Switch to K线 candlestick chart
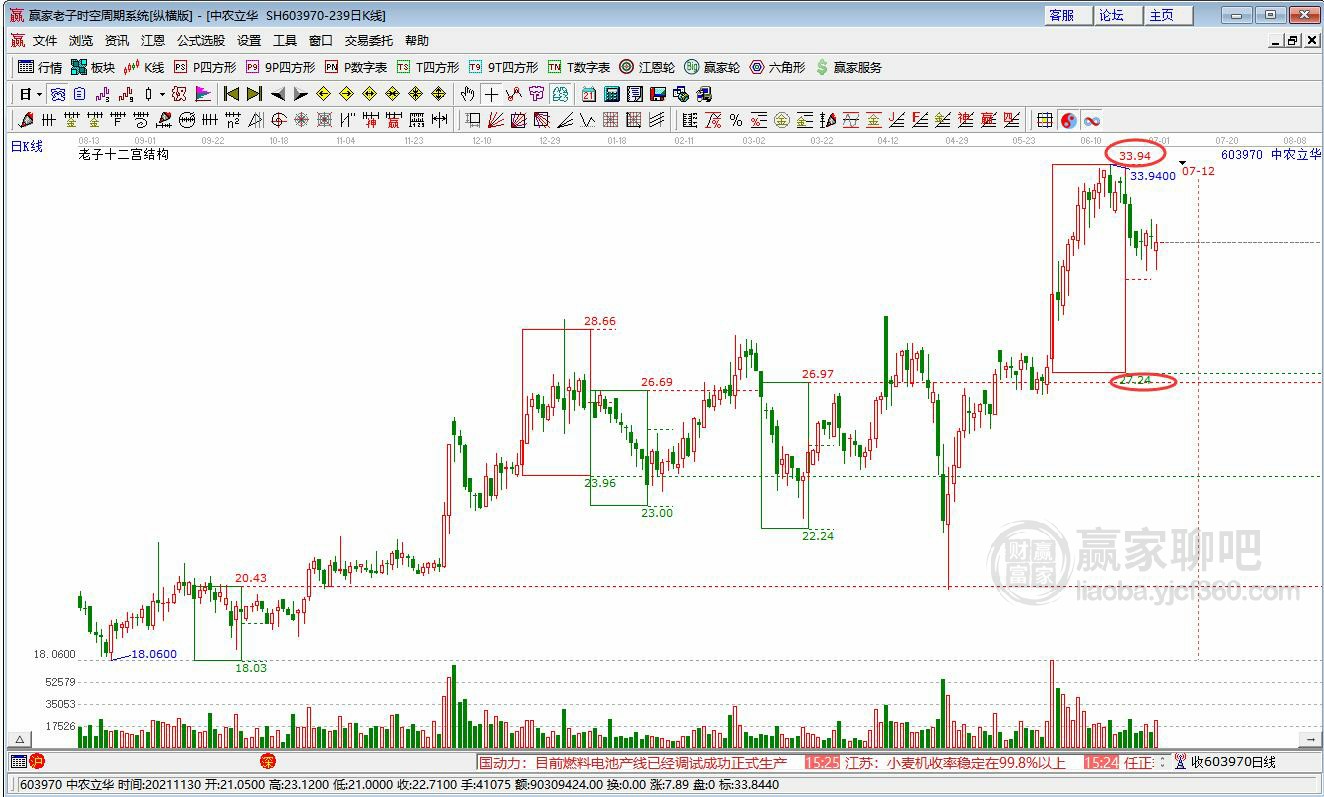The height and width of the screenshot is (797, 1324). pyautogui.click(x=143, y=67)
